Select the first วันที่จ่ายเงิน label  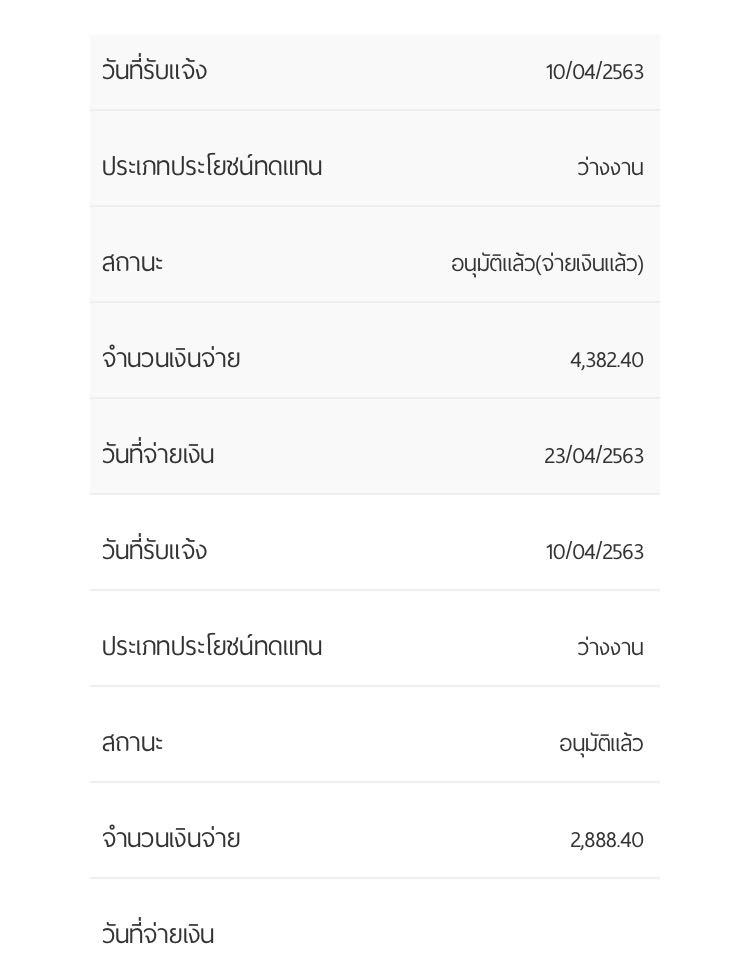[x=158, y=455]
